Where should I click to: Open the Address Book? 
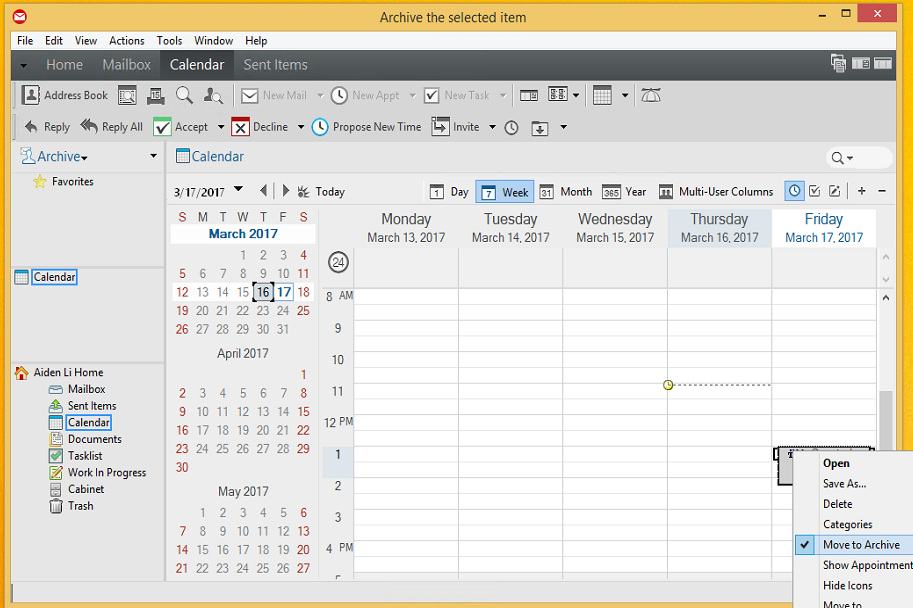65,95
